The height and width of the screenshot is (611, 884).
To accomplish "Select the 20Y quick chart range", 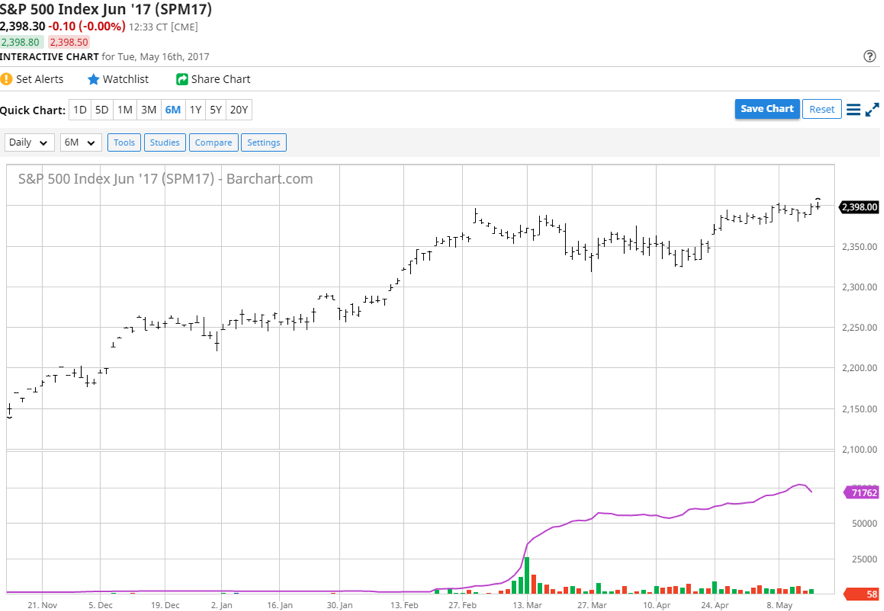I will [x=239, y=110].
